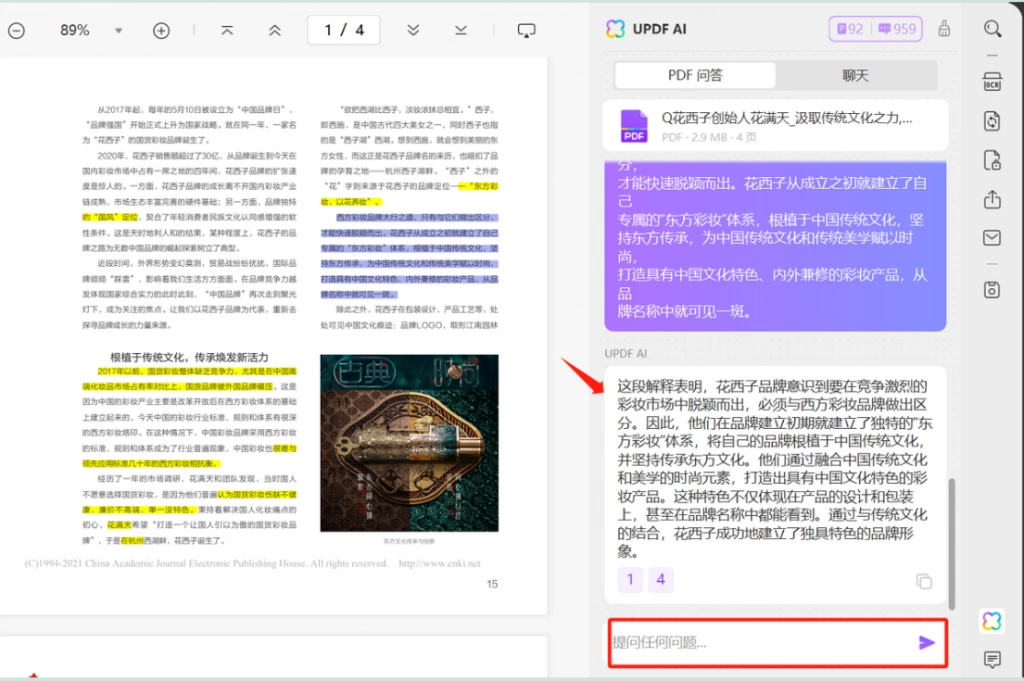Image resolution: width=1024 pixels, height=681 pixels.
Task: Switch to the 聊天 tab
Action: (856, 75)
